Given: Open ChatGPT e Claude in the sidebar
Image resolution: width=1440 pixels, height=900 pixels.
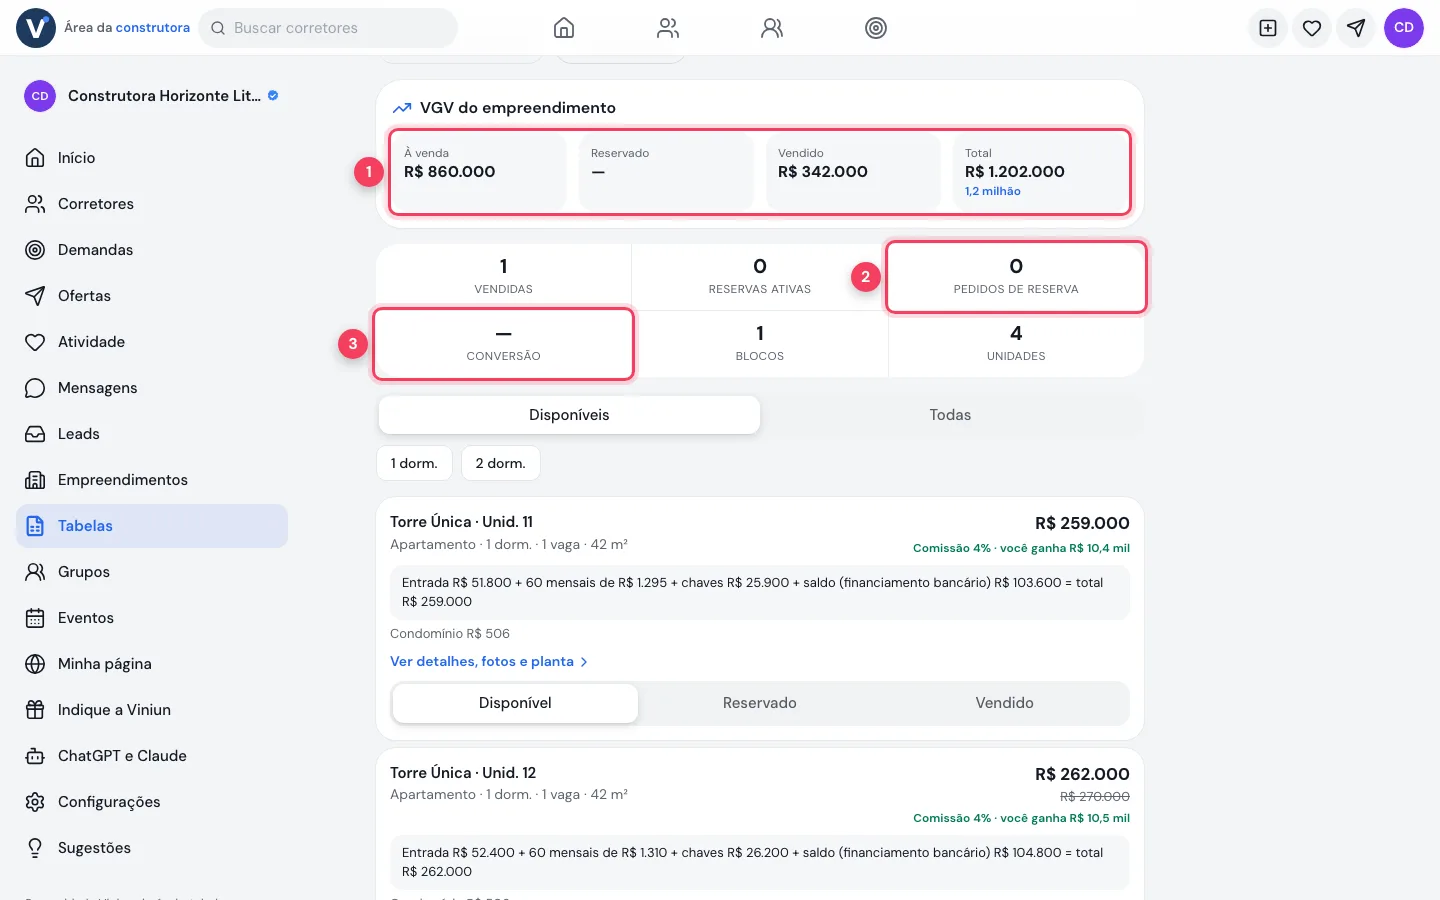Looking at the screenshot, I should [x=152, y=756].
